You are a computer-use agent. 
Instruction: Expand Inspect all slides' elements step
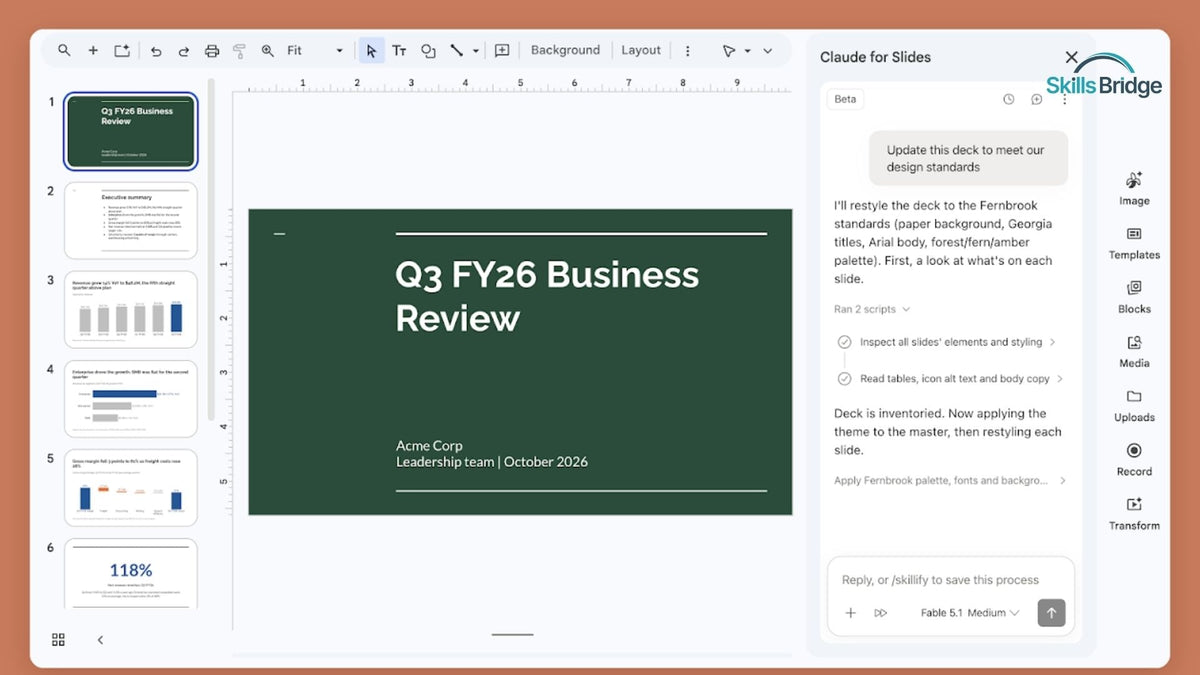click(948, 342)
